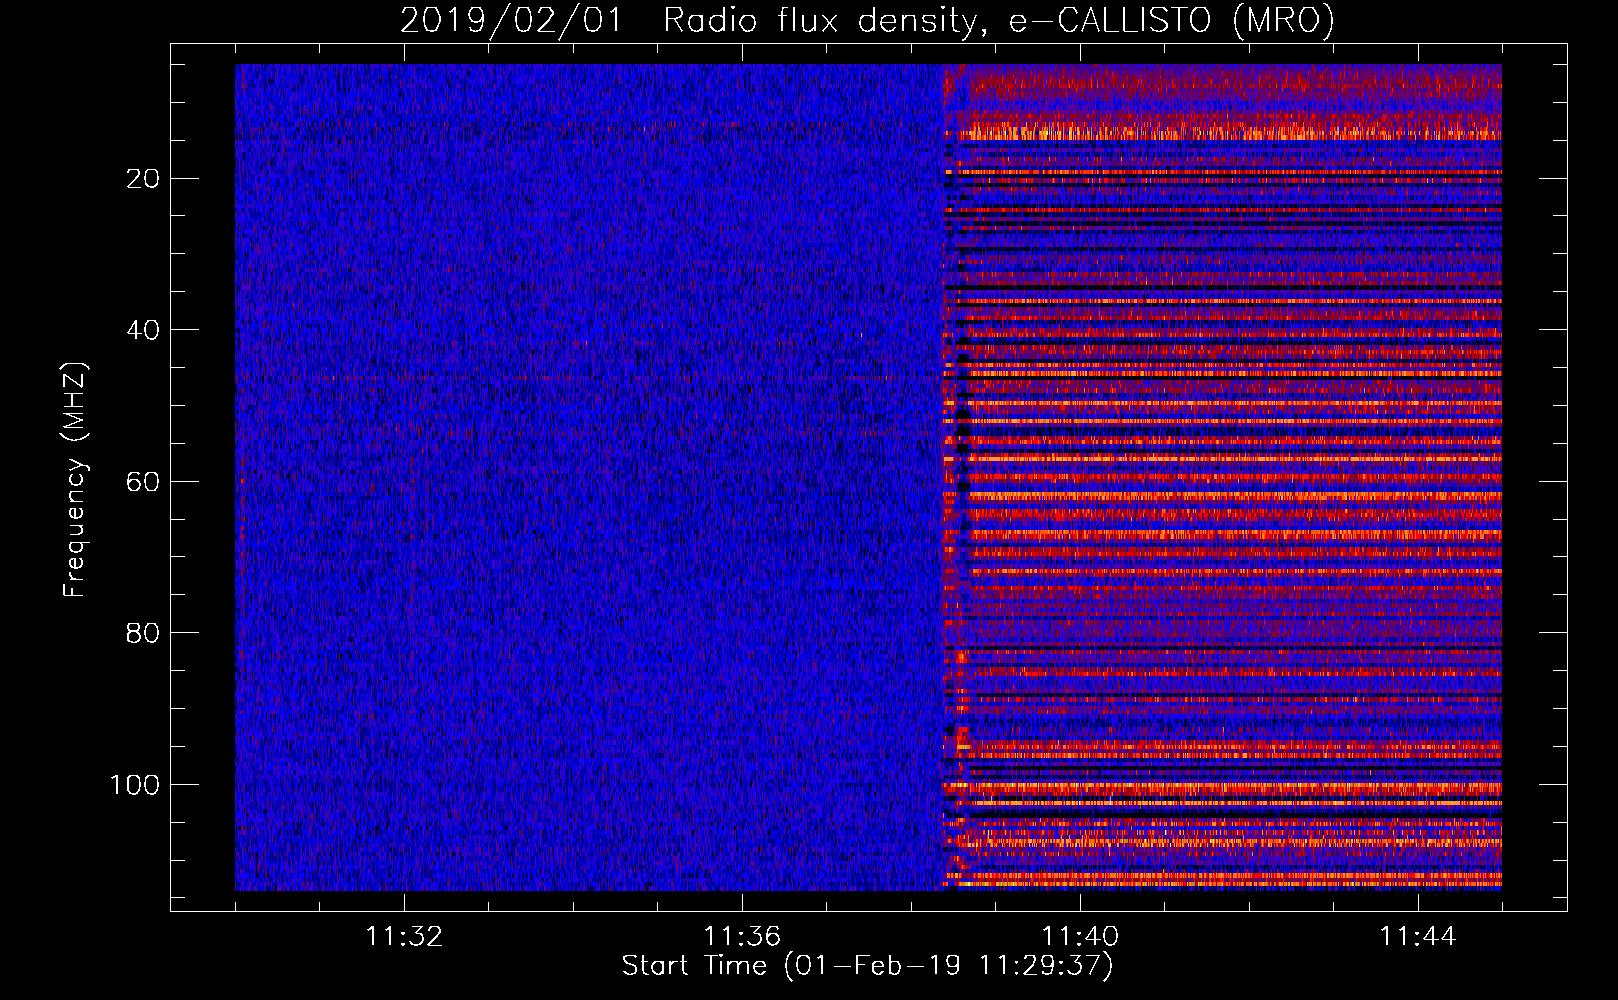Click the plot title '2019/02/01 Radio flux density, e-CALLISTO (MRO)'

(867, 20)
